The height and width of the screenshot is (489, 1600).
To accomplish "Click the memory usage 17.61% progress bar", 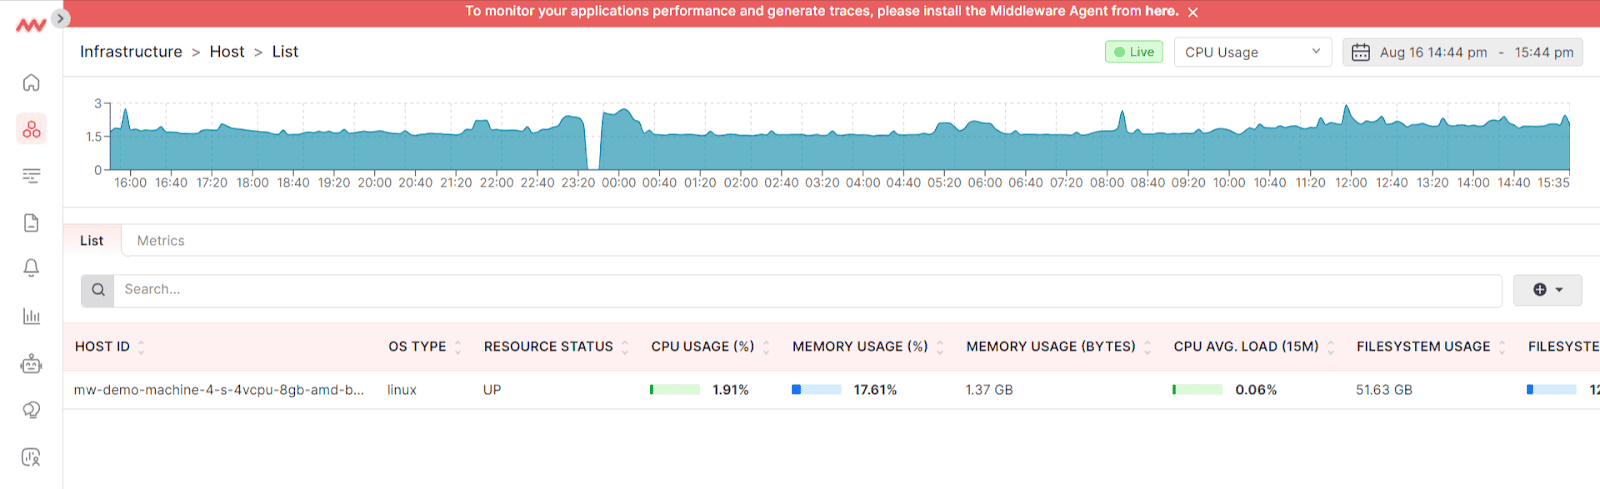I will click(x=816, y=390).
